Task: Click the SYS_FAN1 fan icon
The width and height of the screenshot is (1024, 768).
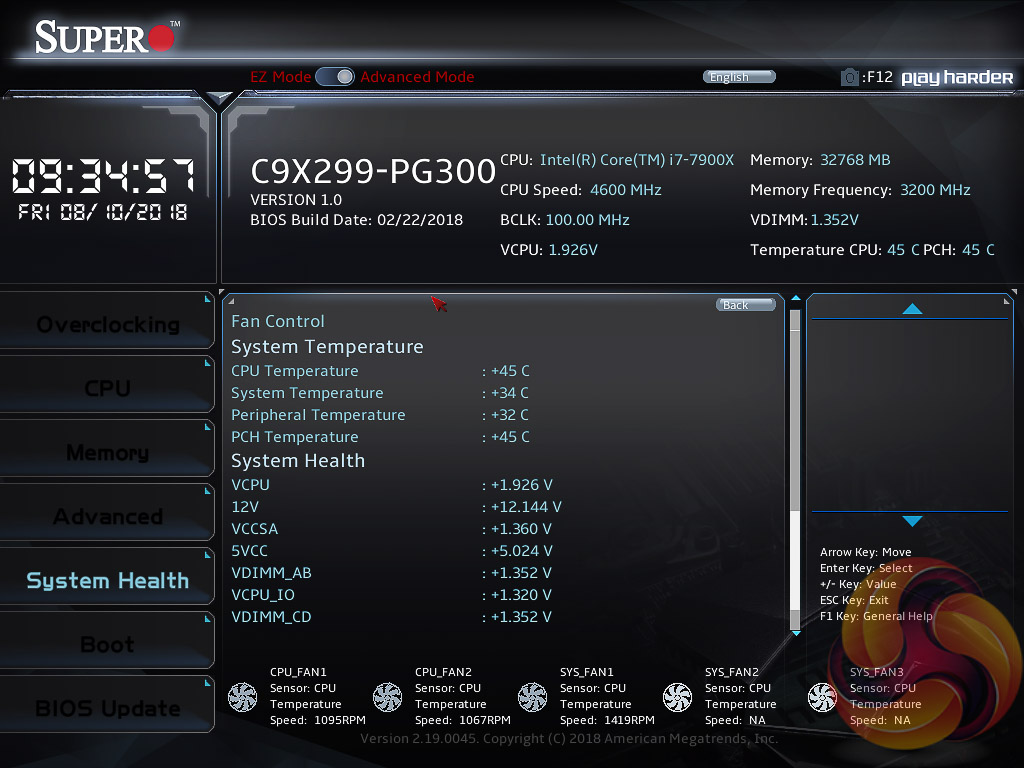Action: (532, 697)
